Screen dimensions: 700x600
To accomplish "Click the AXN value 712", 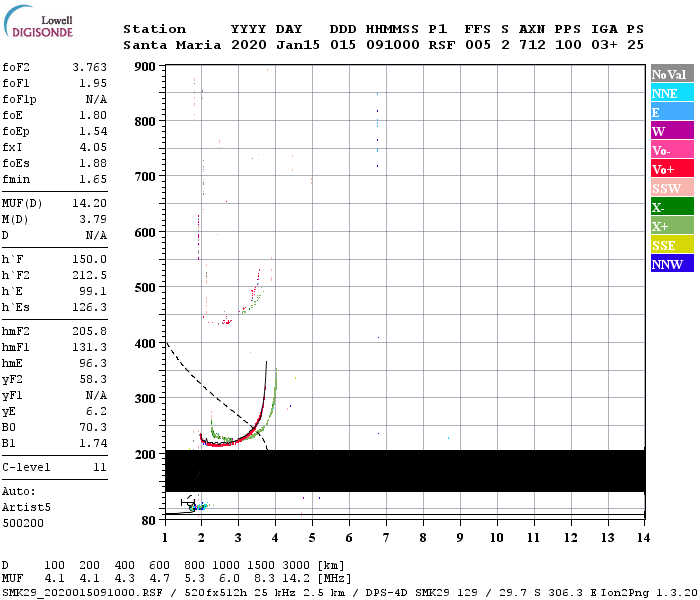I will (532, 45).
